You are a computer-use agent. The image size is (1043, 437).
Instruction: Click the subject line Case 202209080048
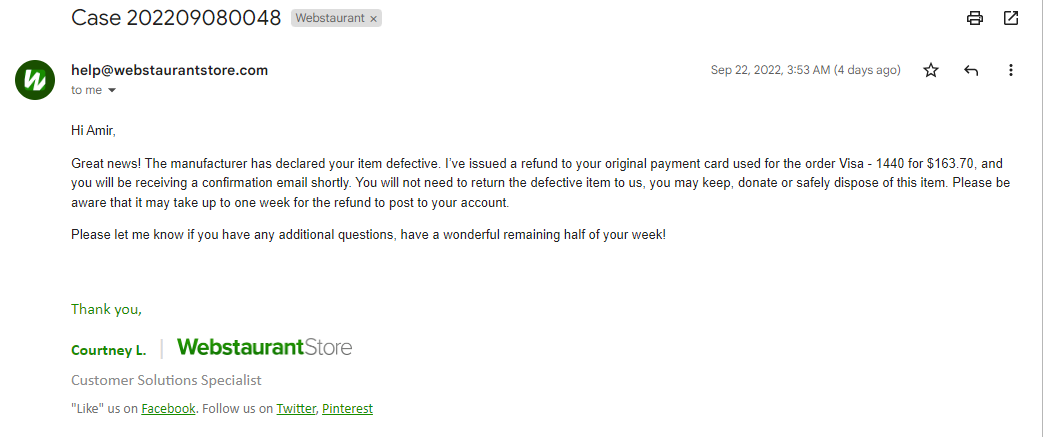point(176,18)
